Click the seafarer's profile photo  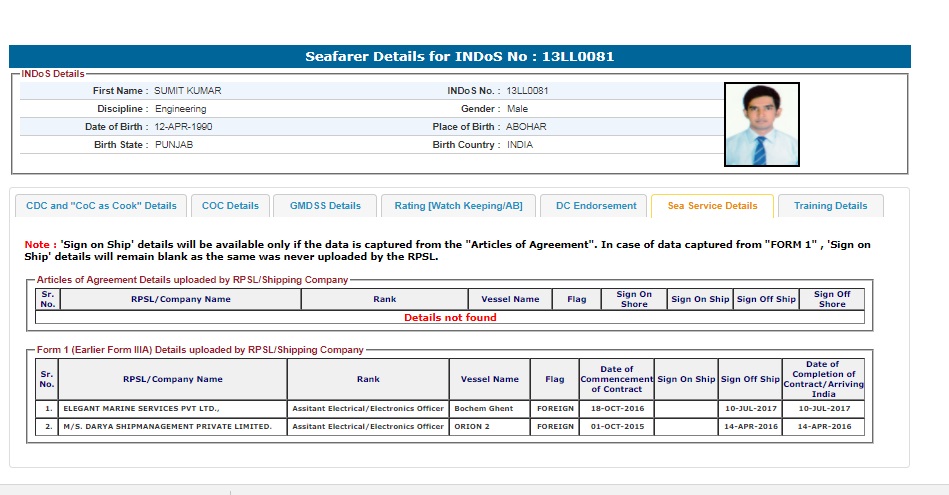pyautogui.click(x=762, y=124)
